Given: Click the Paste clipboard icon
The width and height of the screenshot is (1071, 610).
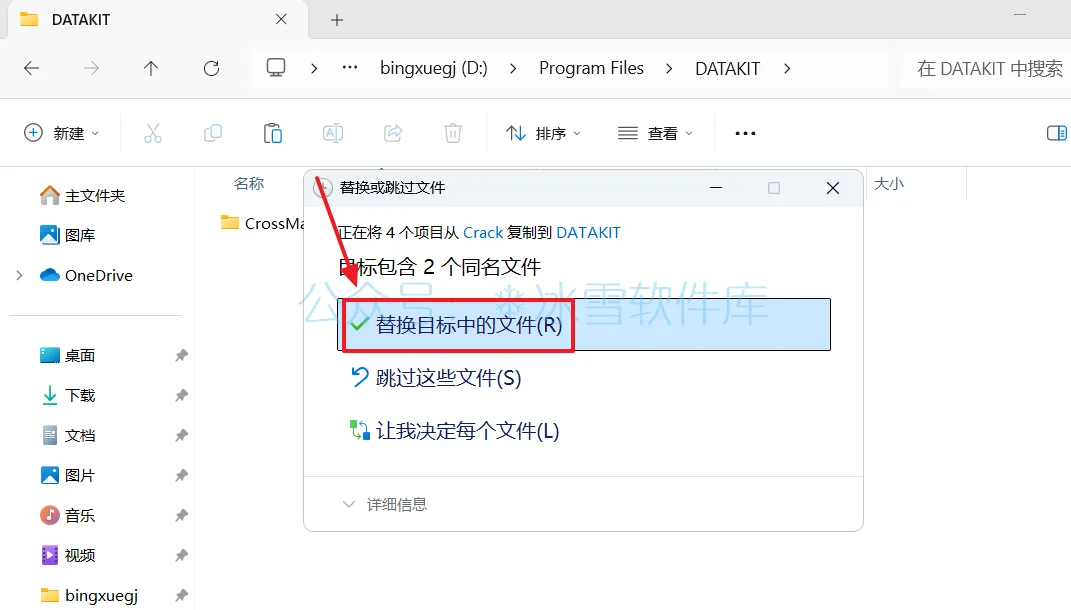Looking at the screenshot, I should click(x=273, y=133).
